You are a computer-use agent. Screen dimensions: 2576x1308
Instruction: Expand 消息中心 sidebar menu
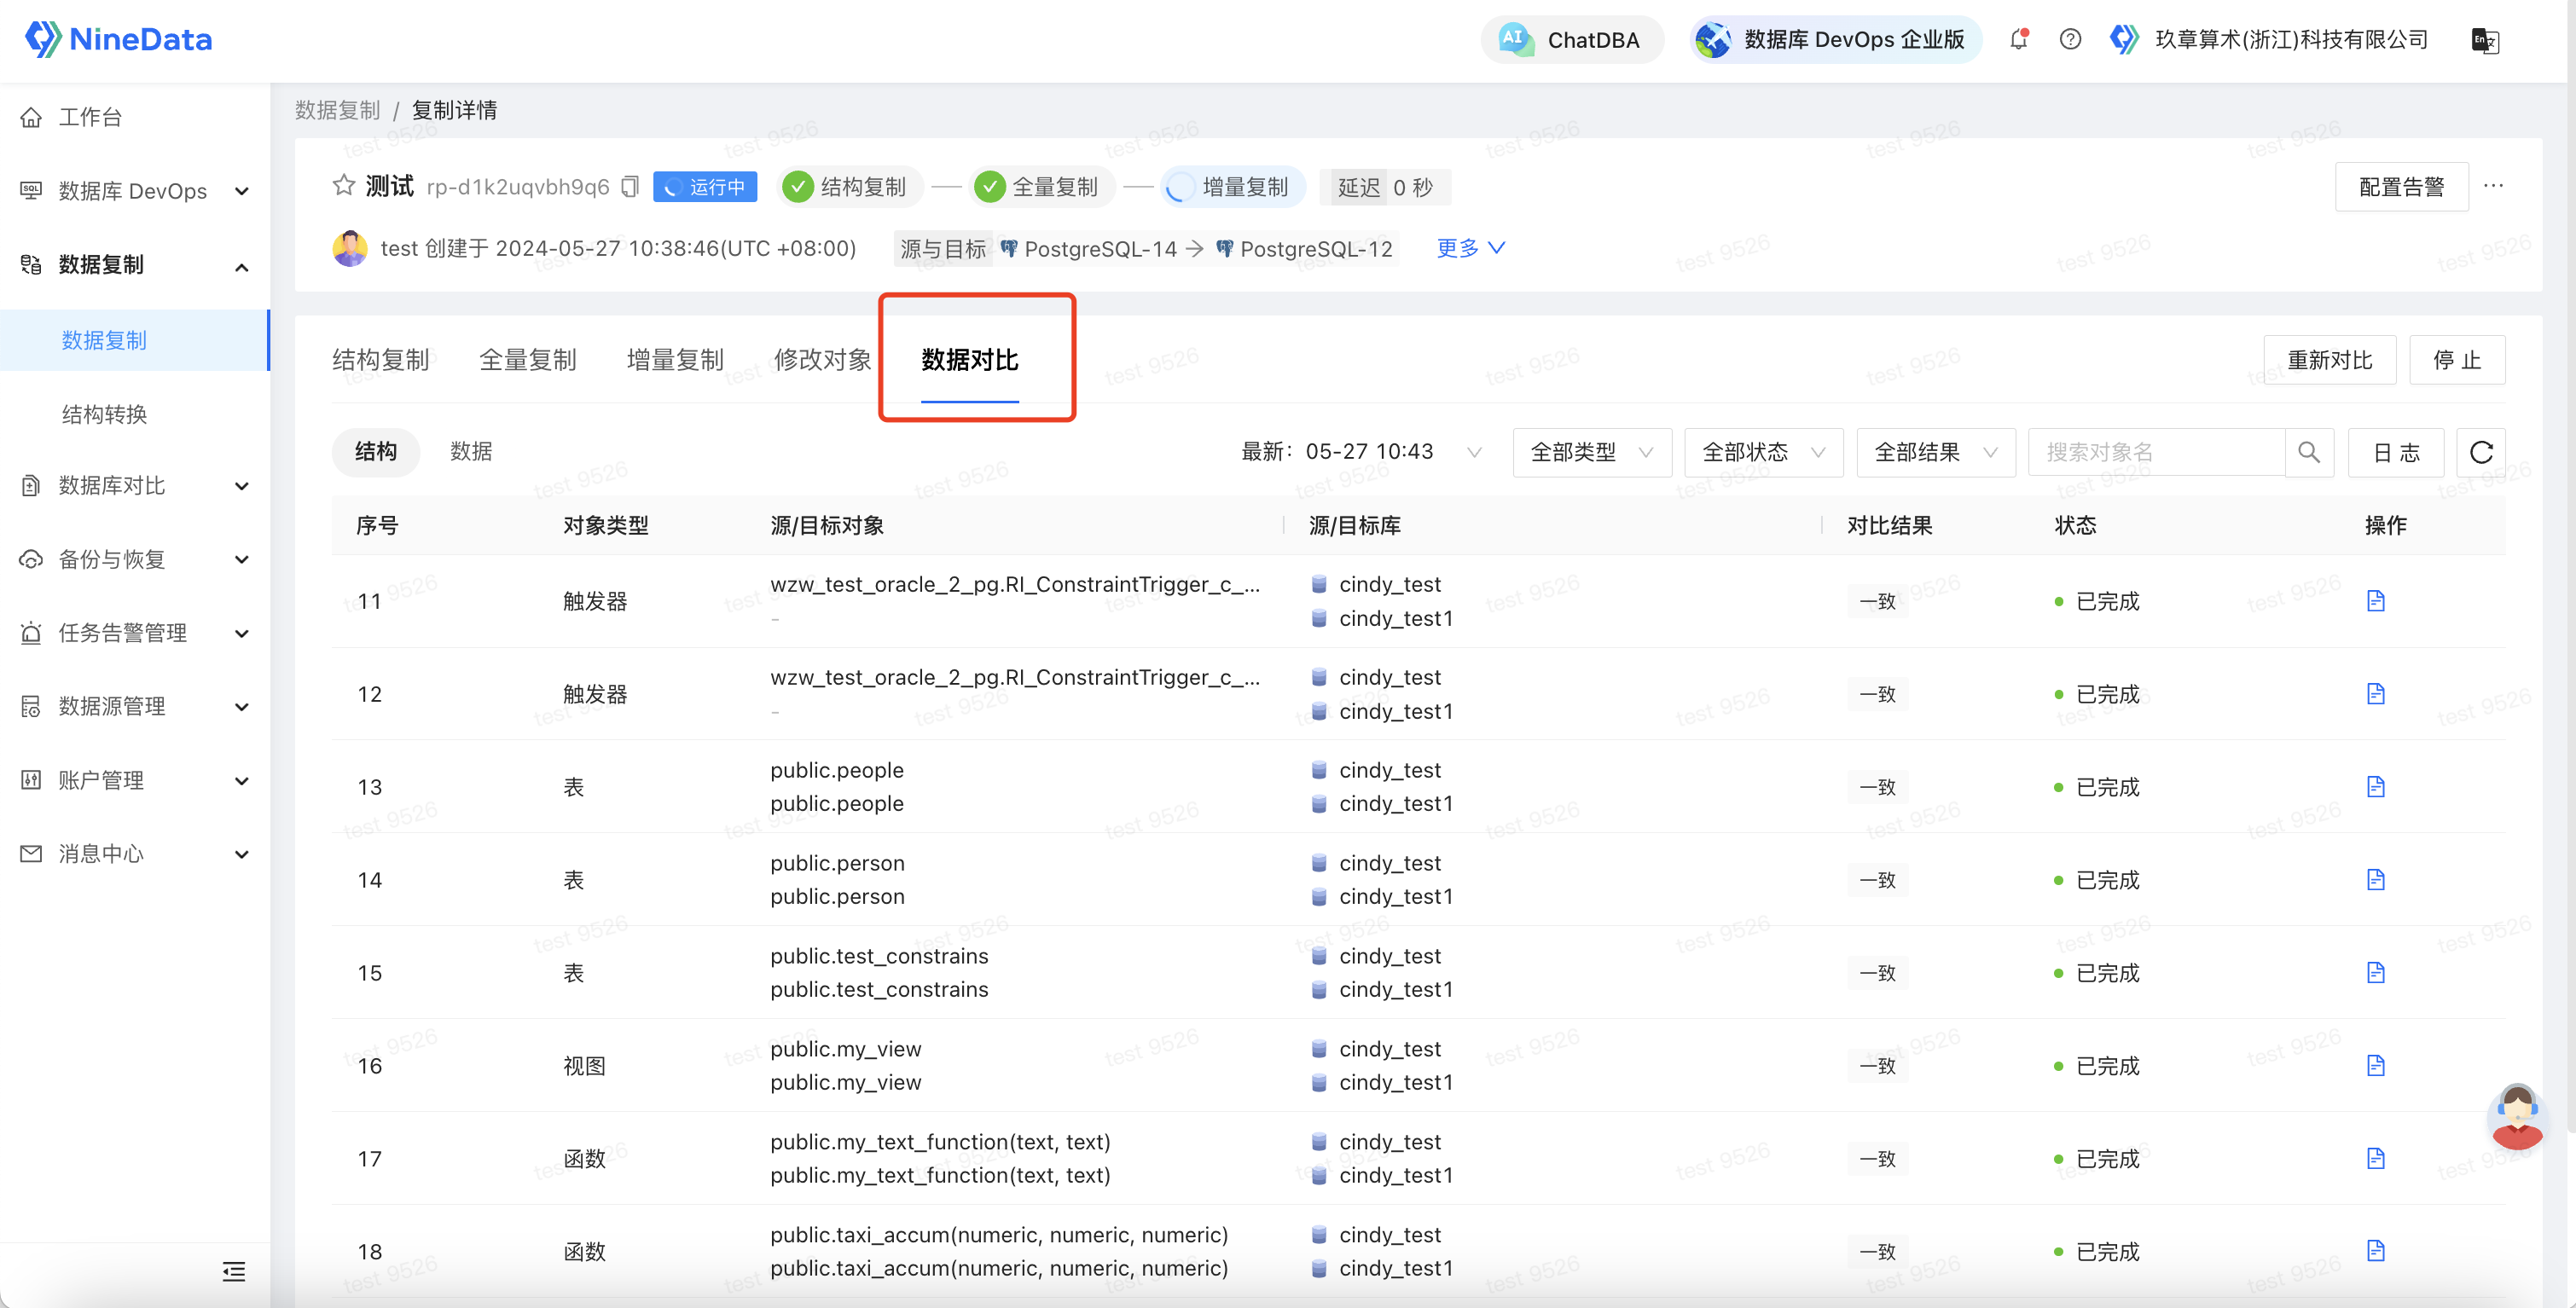tap(134, 854)
